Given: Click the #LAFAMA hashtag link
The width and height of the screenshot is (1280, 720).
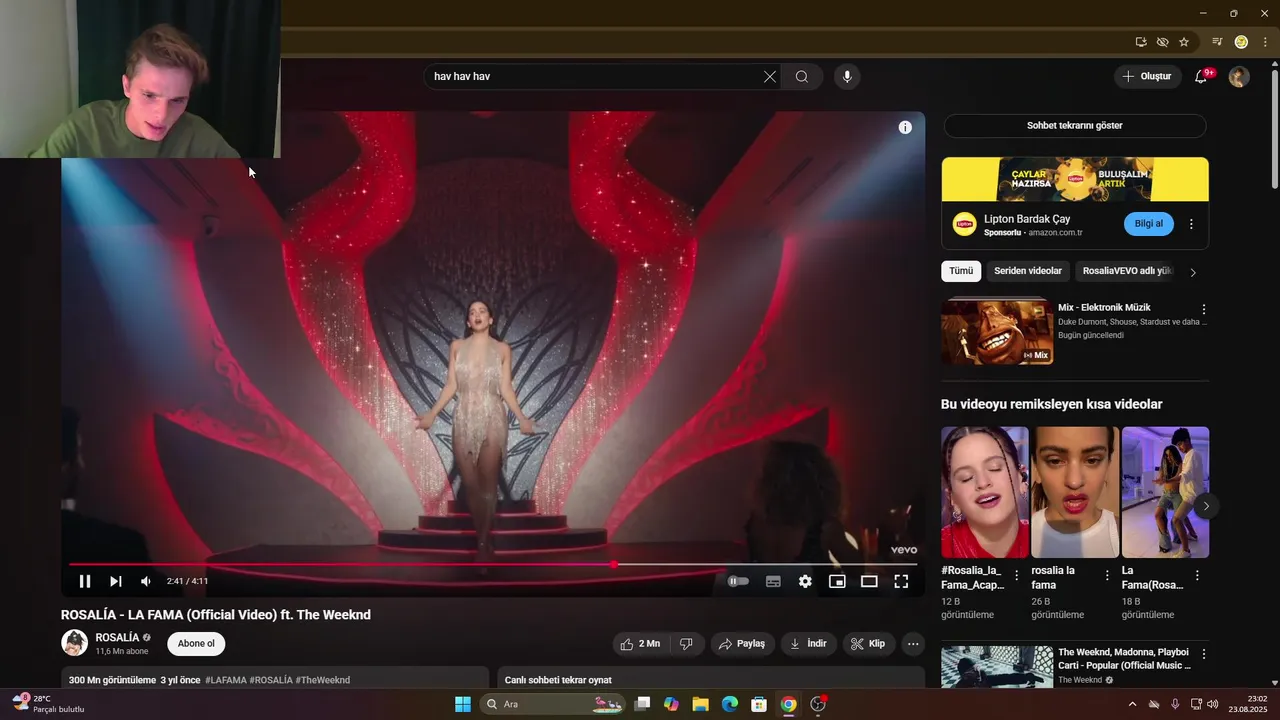Looking at the screenshot, I should (225, 680).
